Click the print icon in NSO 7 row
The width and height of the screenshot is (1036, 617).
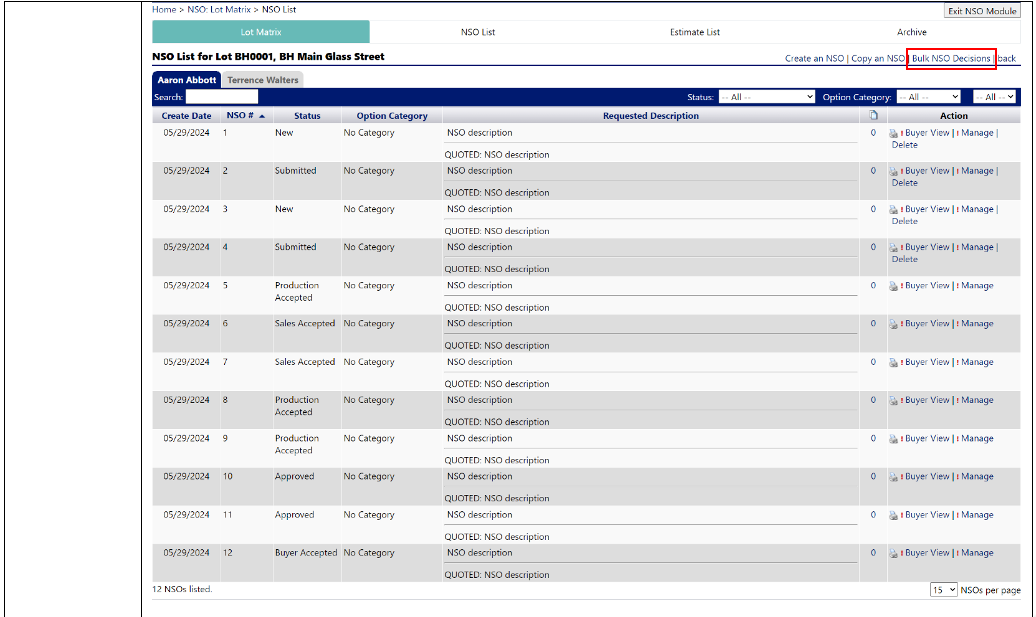coord(893,363)
